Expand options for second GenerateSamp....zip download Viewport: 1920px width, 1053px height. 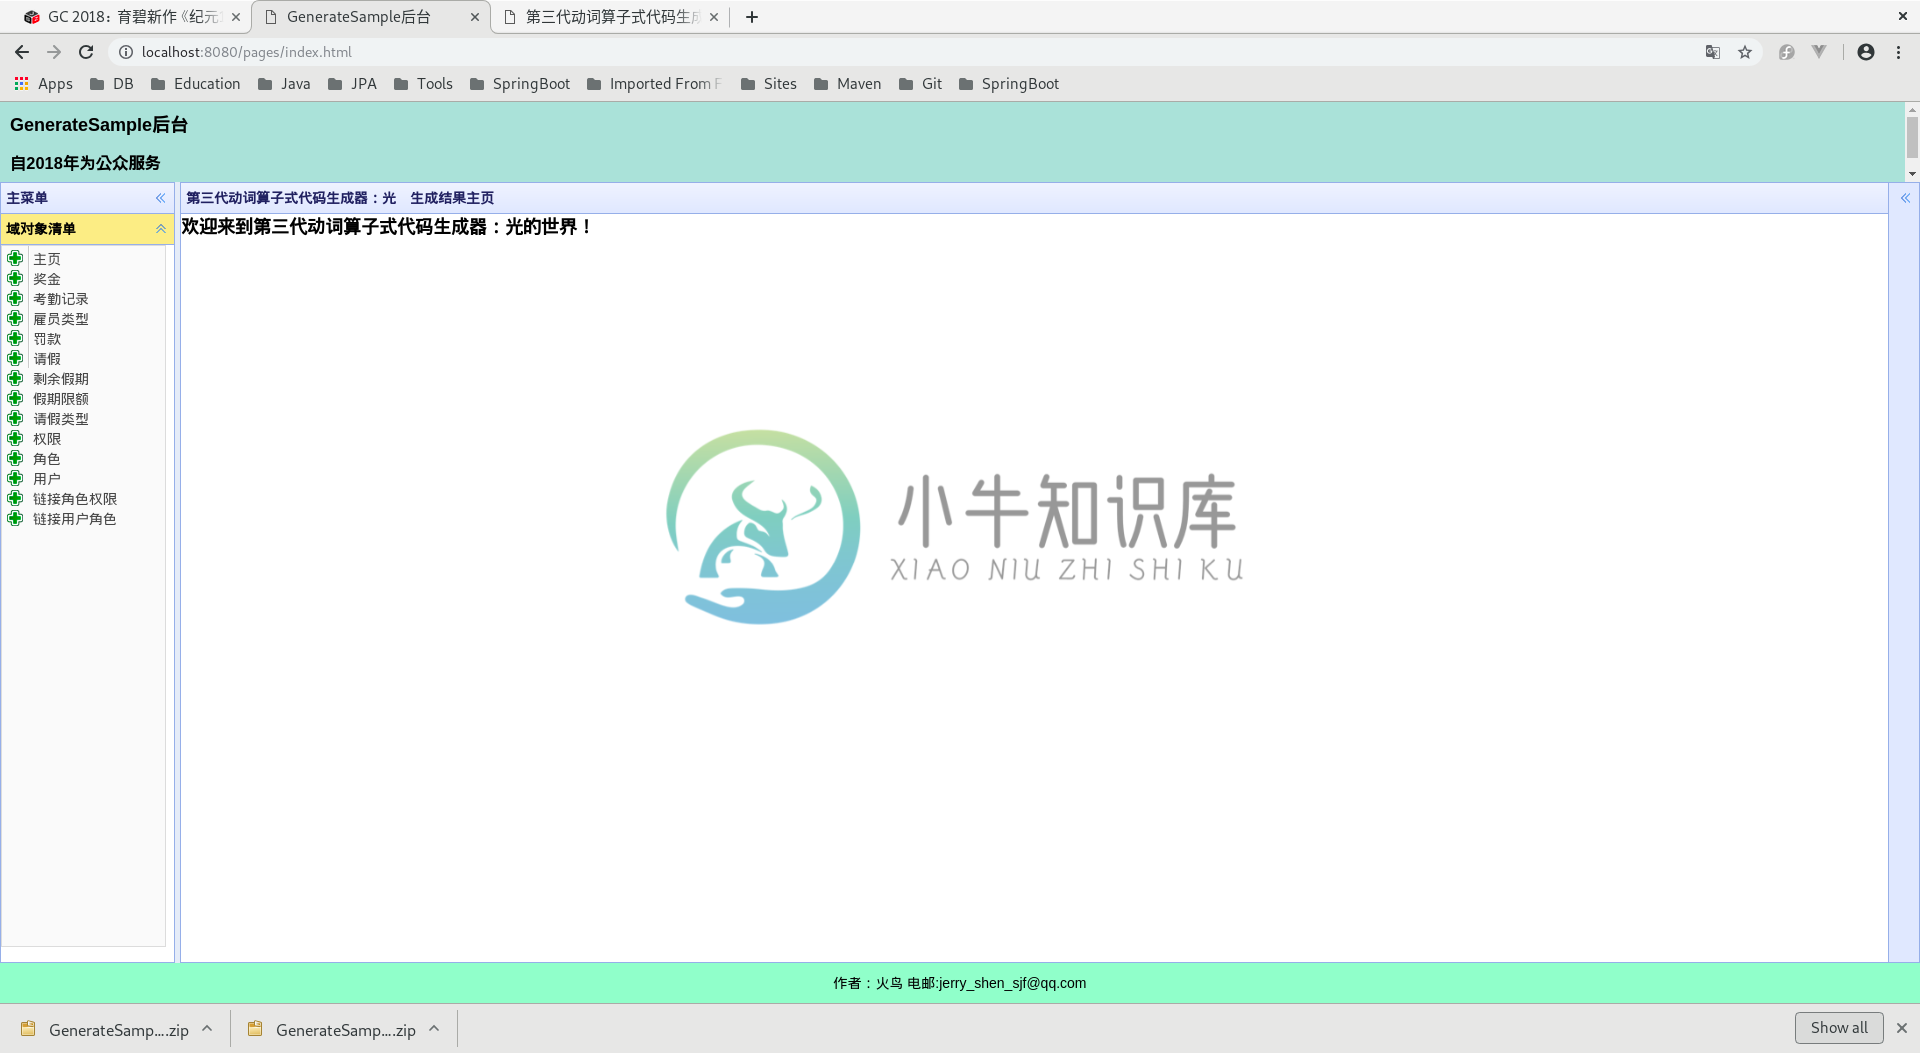coord(434,1029)
